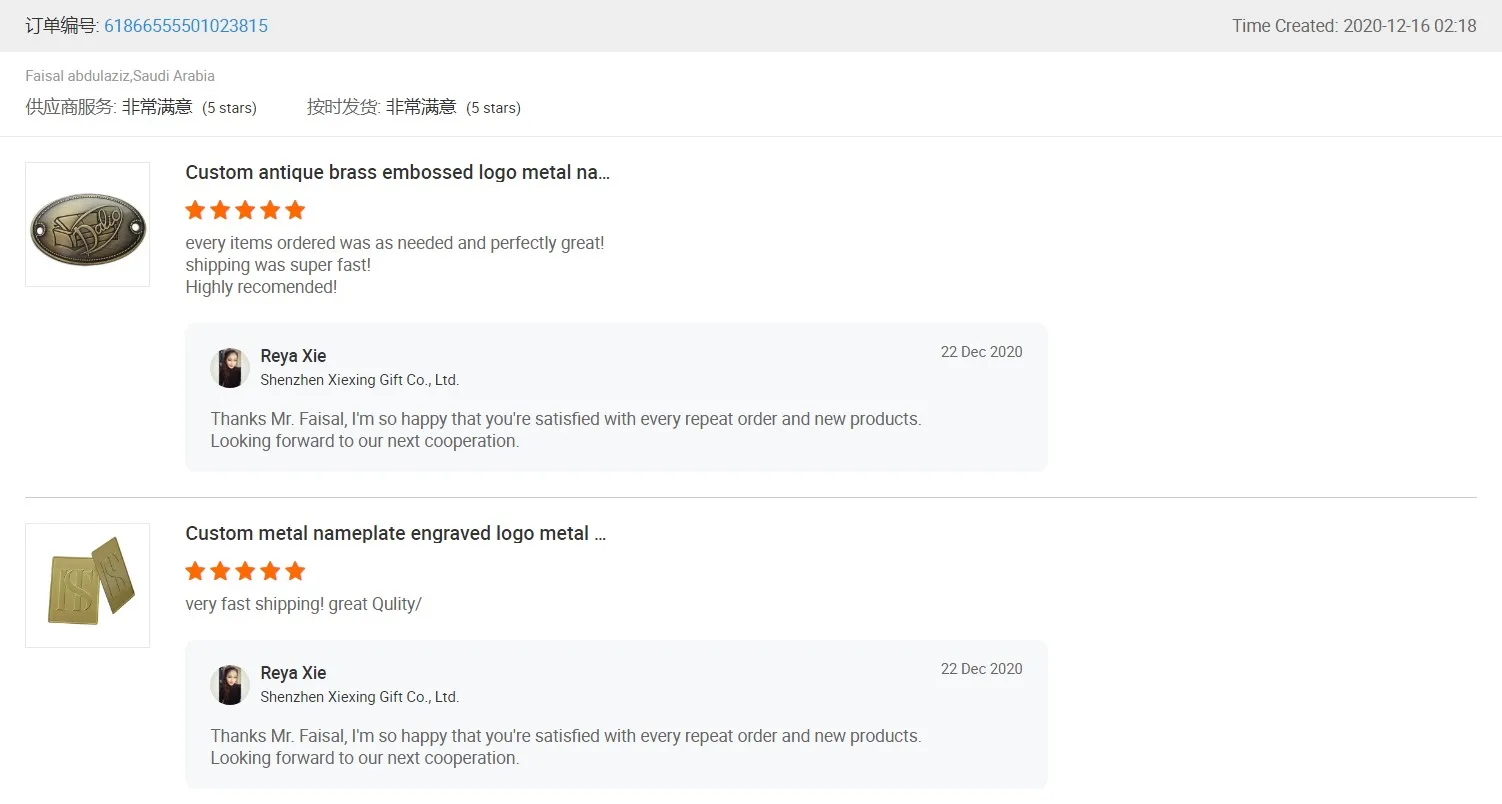Click Reya Xie's avatar in the second reply
The image size is (1502, 804).
coord(230,685)
